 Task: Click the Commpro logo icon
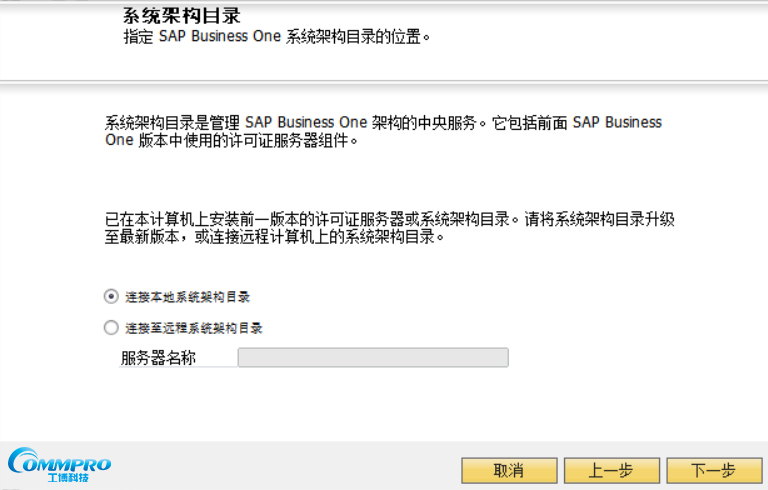click(x=58, y=462)
